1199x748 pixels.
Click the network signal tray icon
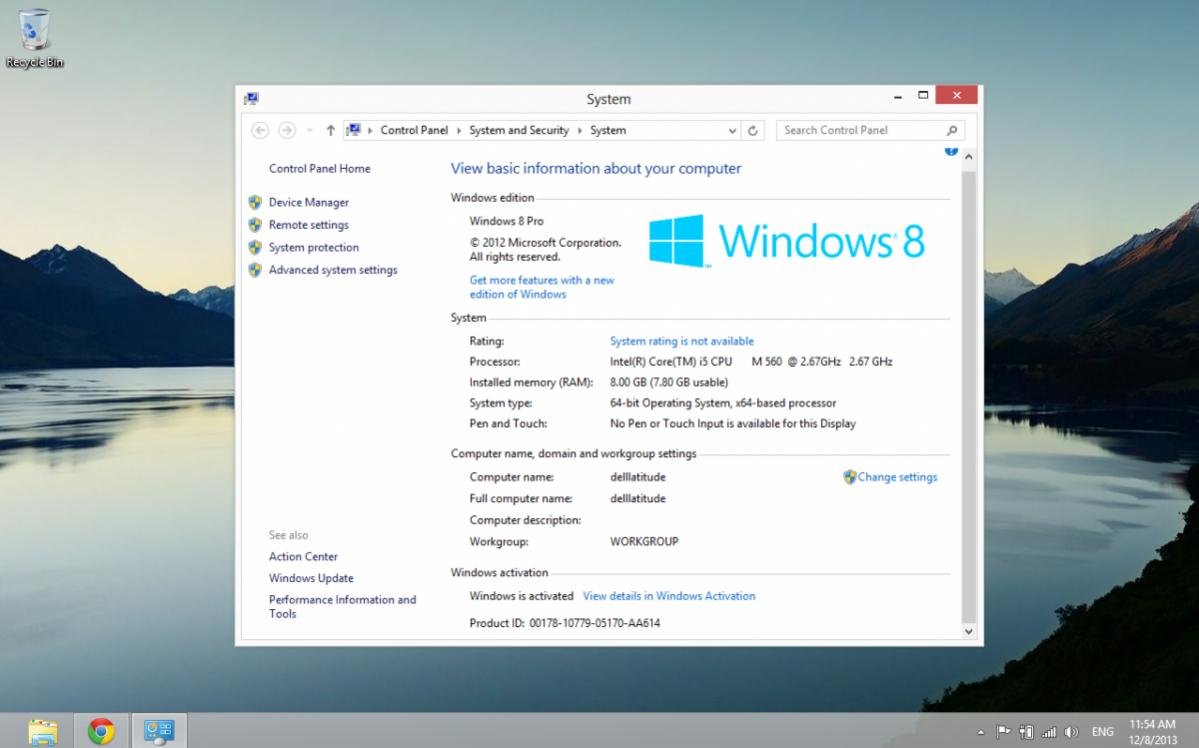coord(1049,732)
